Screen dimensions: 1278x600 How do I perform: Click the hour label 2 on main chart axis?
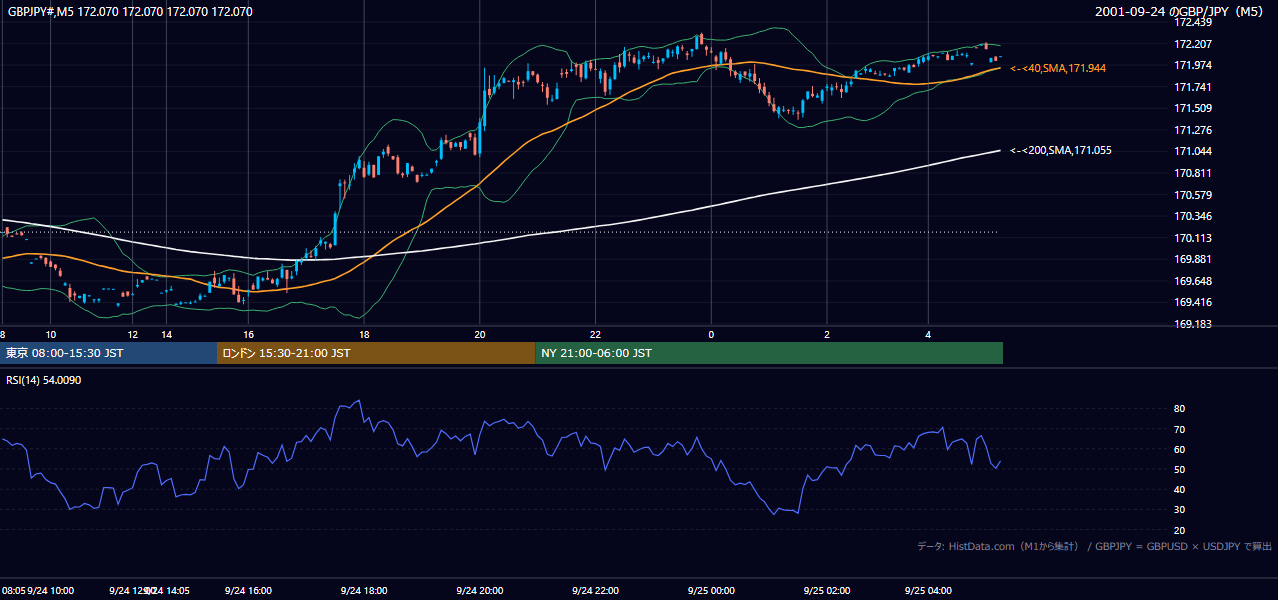827,335
